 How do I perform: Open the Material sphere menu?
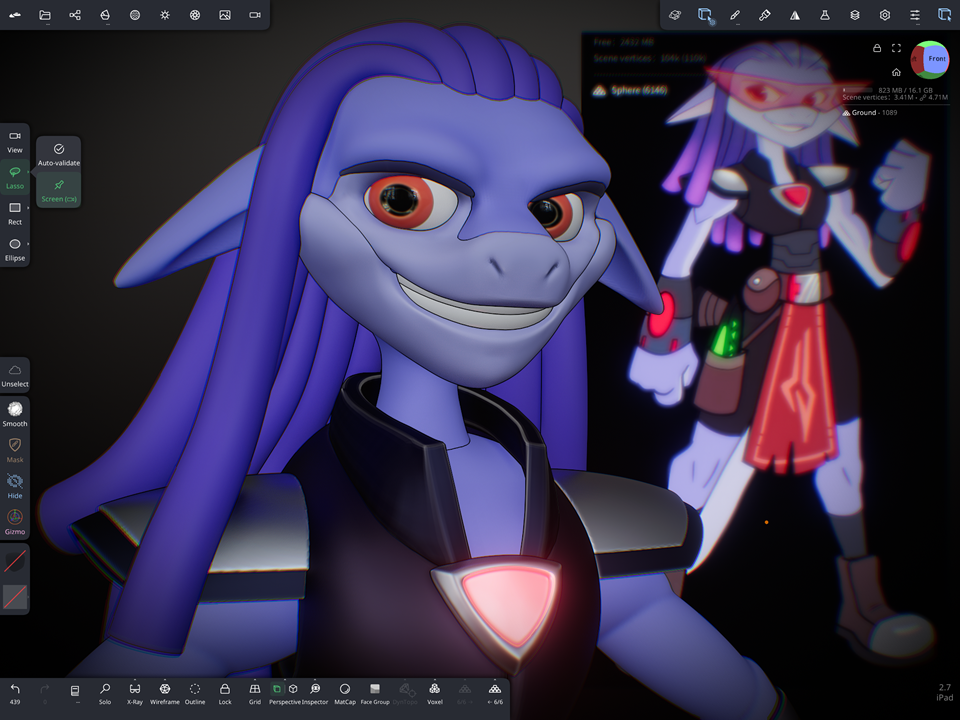tap(135, 15)
